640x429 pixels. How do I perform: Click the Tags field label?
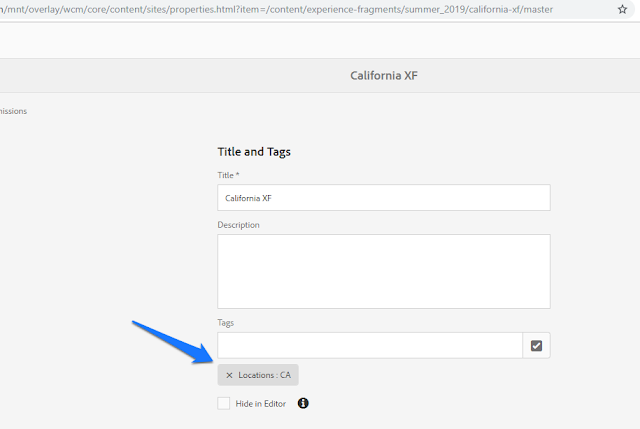pos(227,323)
